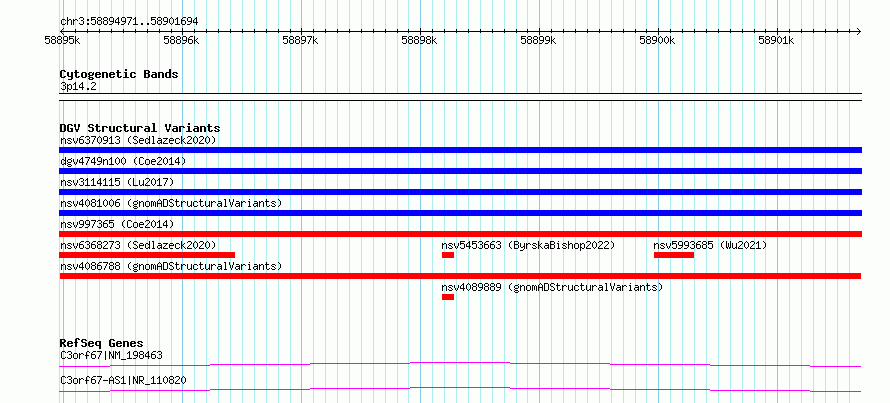Open gene C3orf67-AS1|NR_110820 label
This screenshot has height=403, width=890.
[123, 380]
